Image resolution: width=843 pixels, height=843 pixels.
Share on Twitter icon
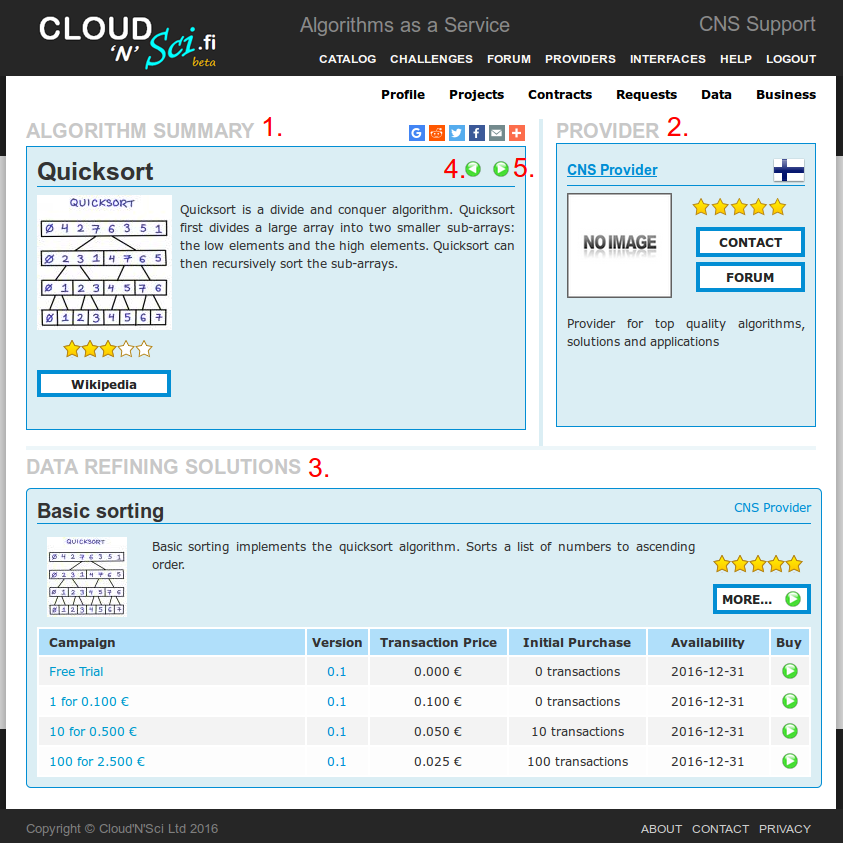coord(456,132)
